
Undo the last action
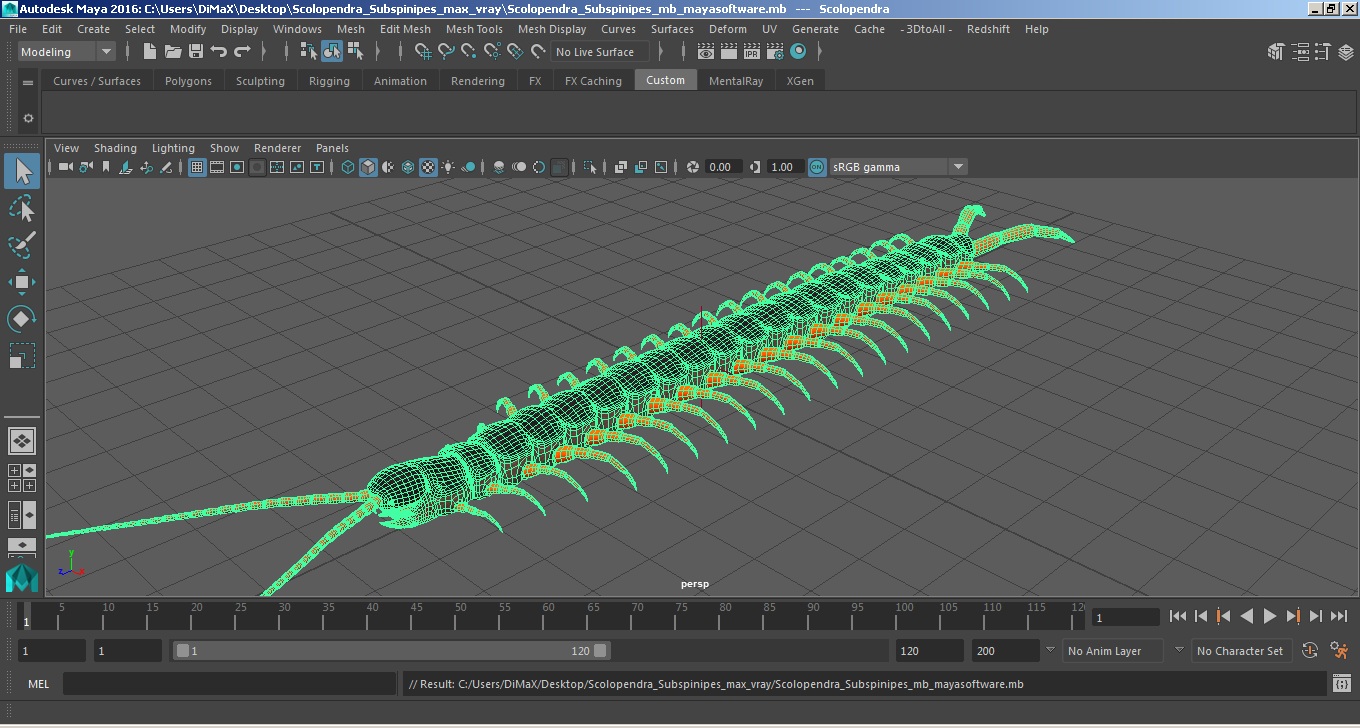(219, 52)
